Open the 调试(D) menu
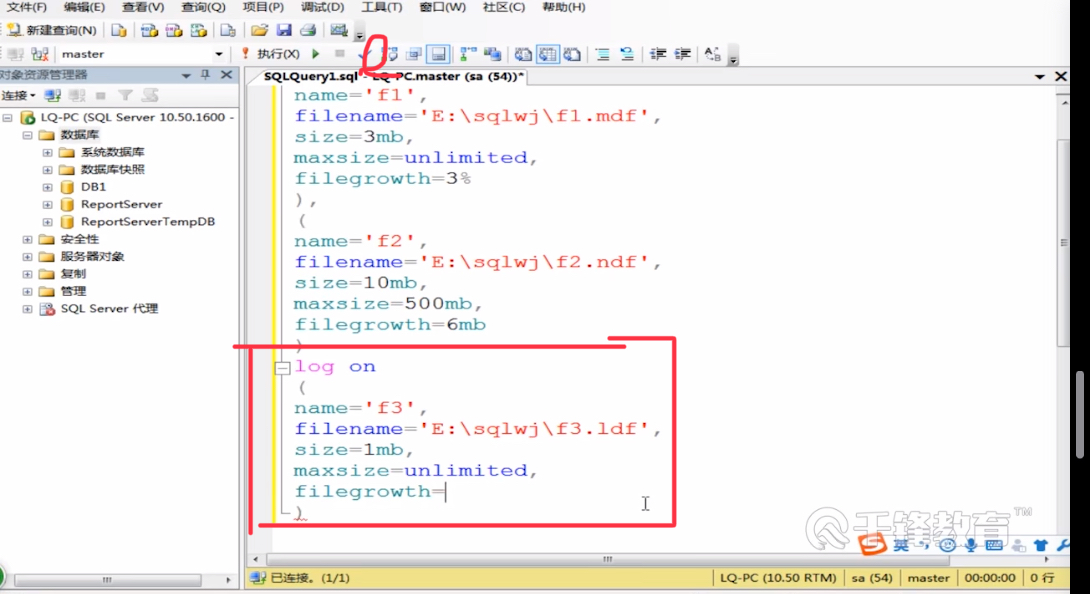Image resolution: width=1090 pixels, height=594 pixels. click(323, 7)
